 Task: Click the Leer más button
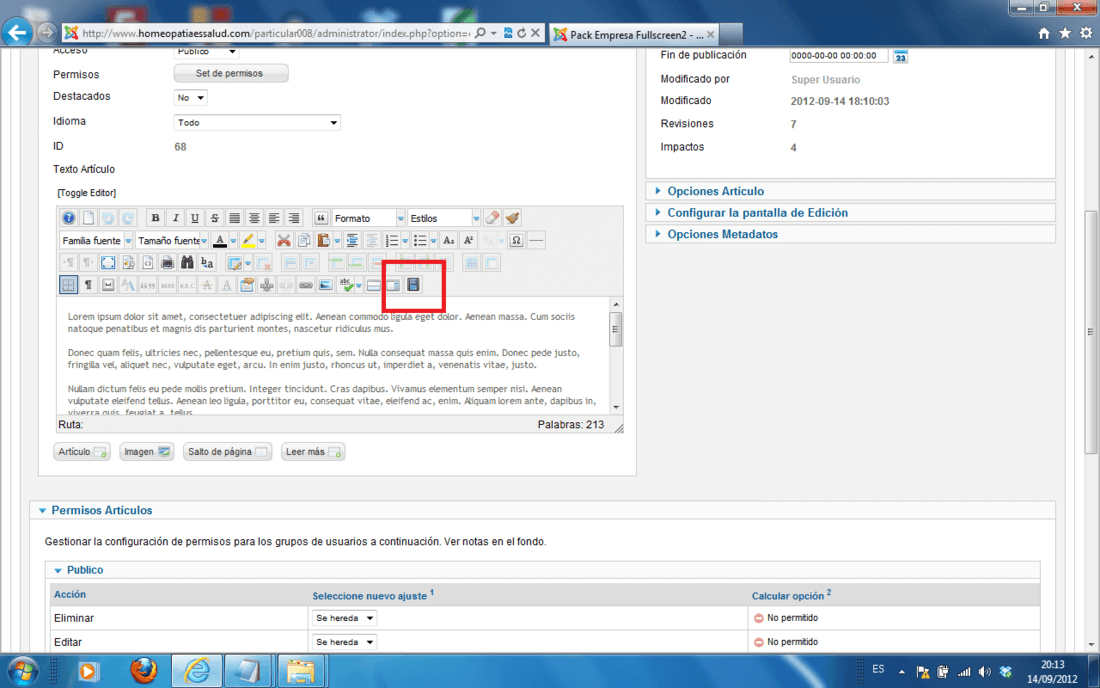(x=312, y=452)
